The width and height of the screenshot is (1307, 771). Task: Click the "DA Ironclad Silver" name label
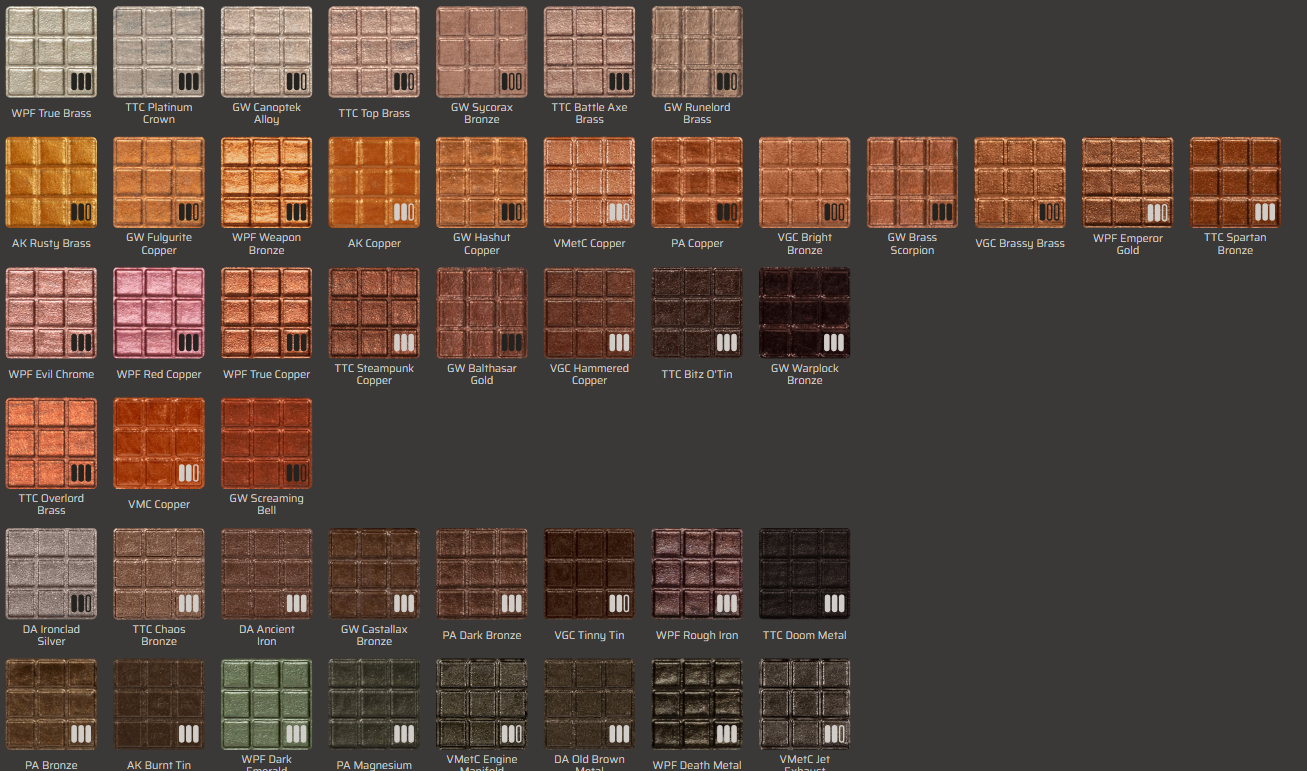[51, 635]
